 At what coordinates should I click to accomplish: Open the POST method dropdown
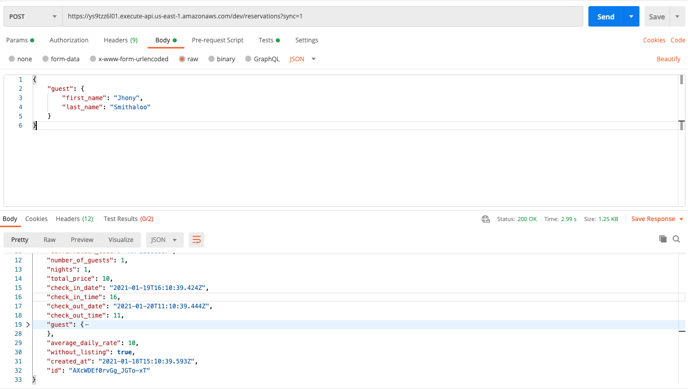click(33, 17)
